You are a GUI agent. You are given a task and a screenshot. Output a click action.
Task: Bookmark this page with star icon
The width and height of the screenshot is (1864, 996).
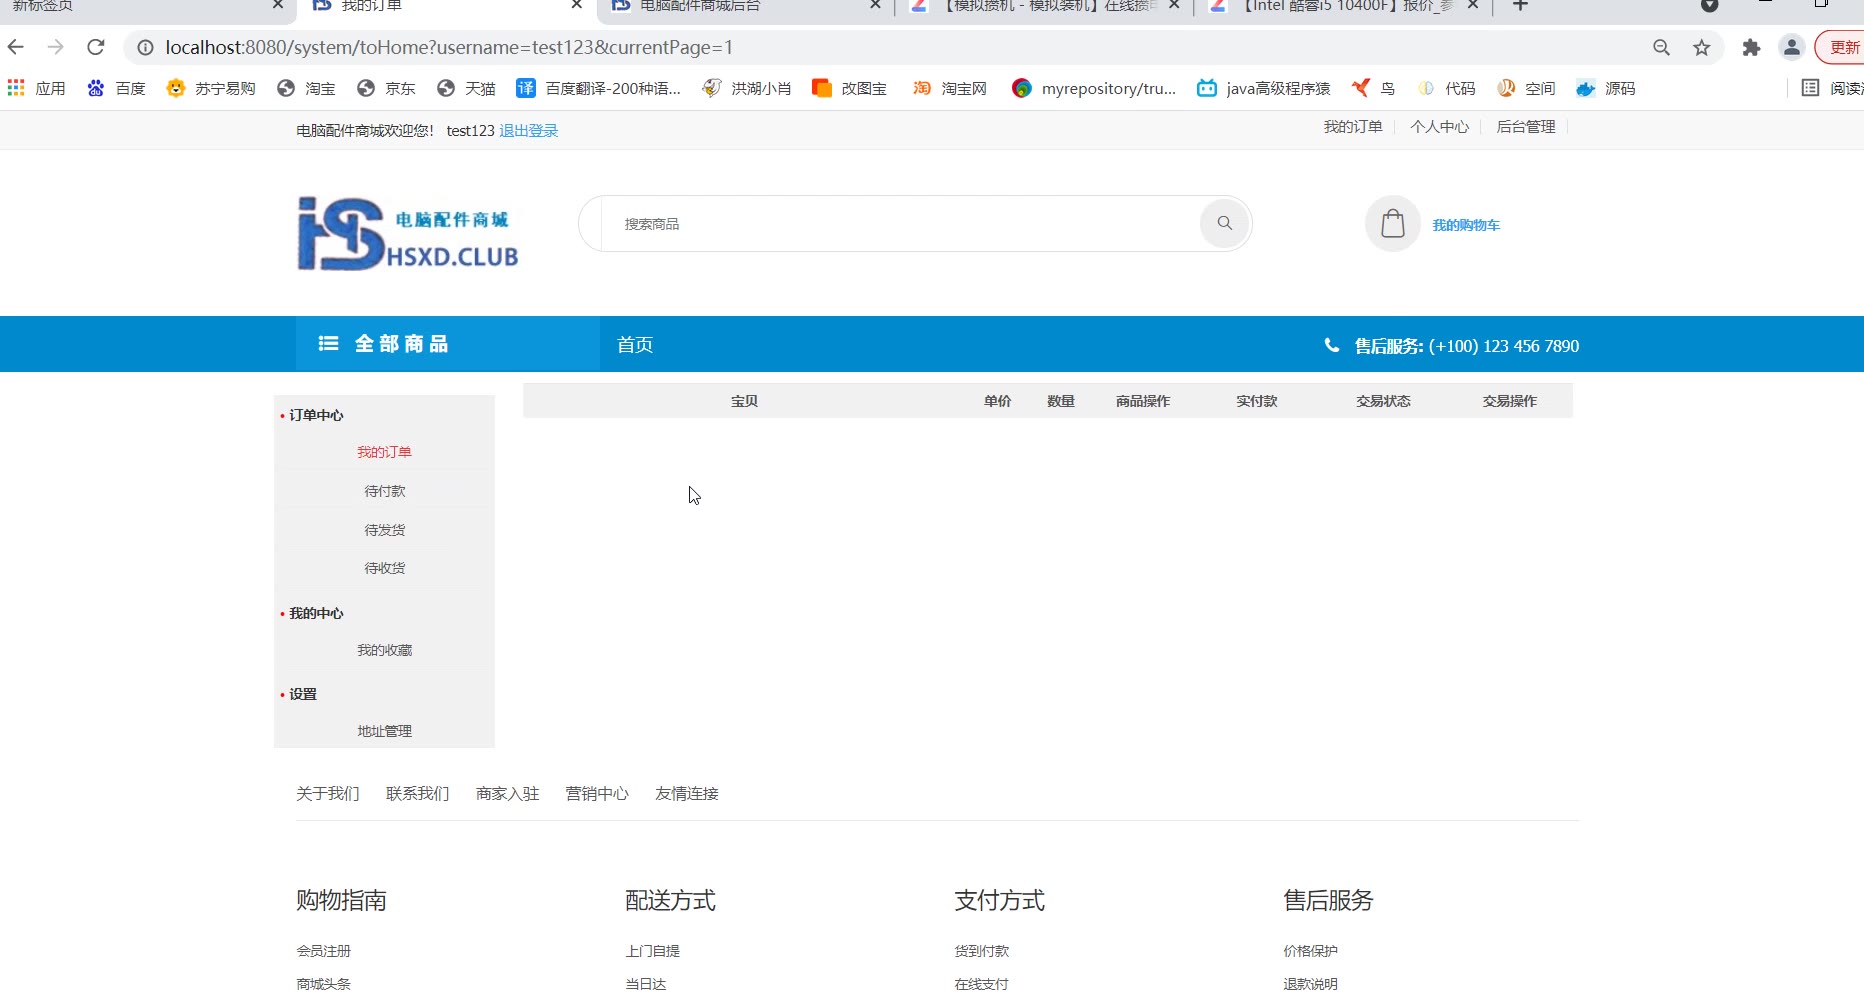[x=1701, y=47]
